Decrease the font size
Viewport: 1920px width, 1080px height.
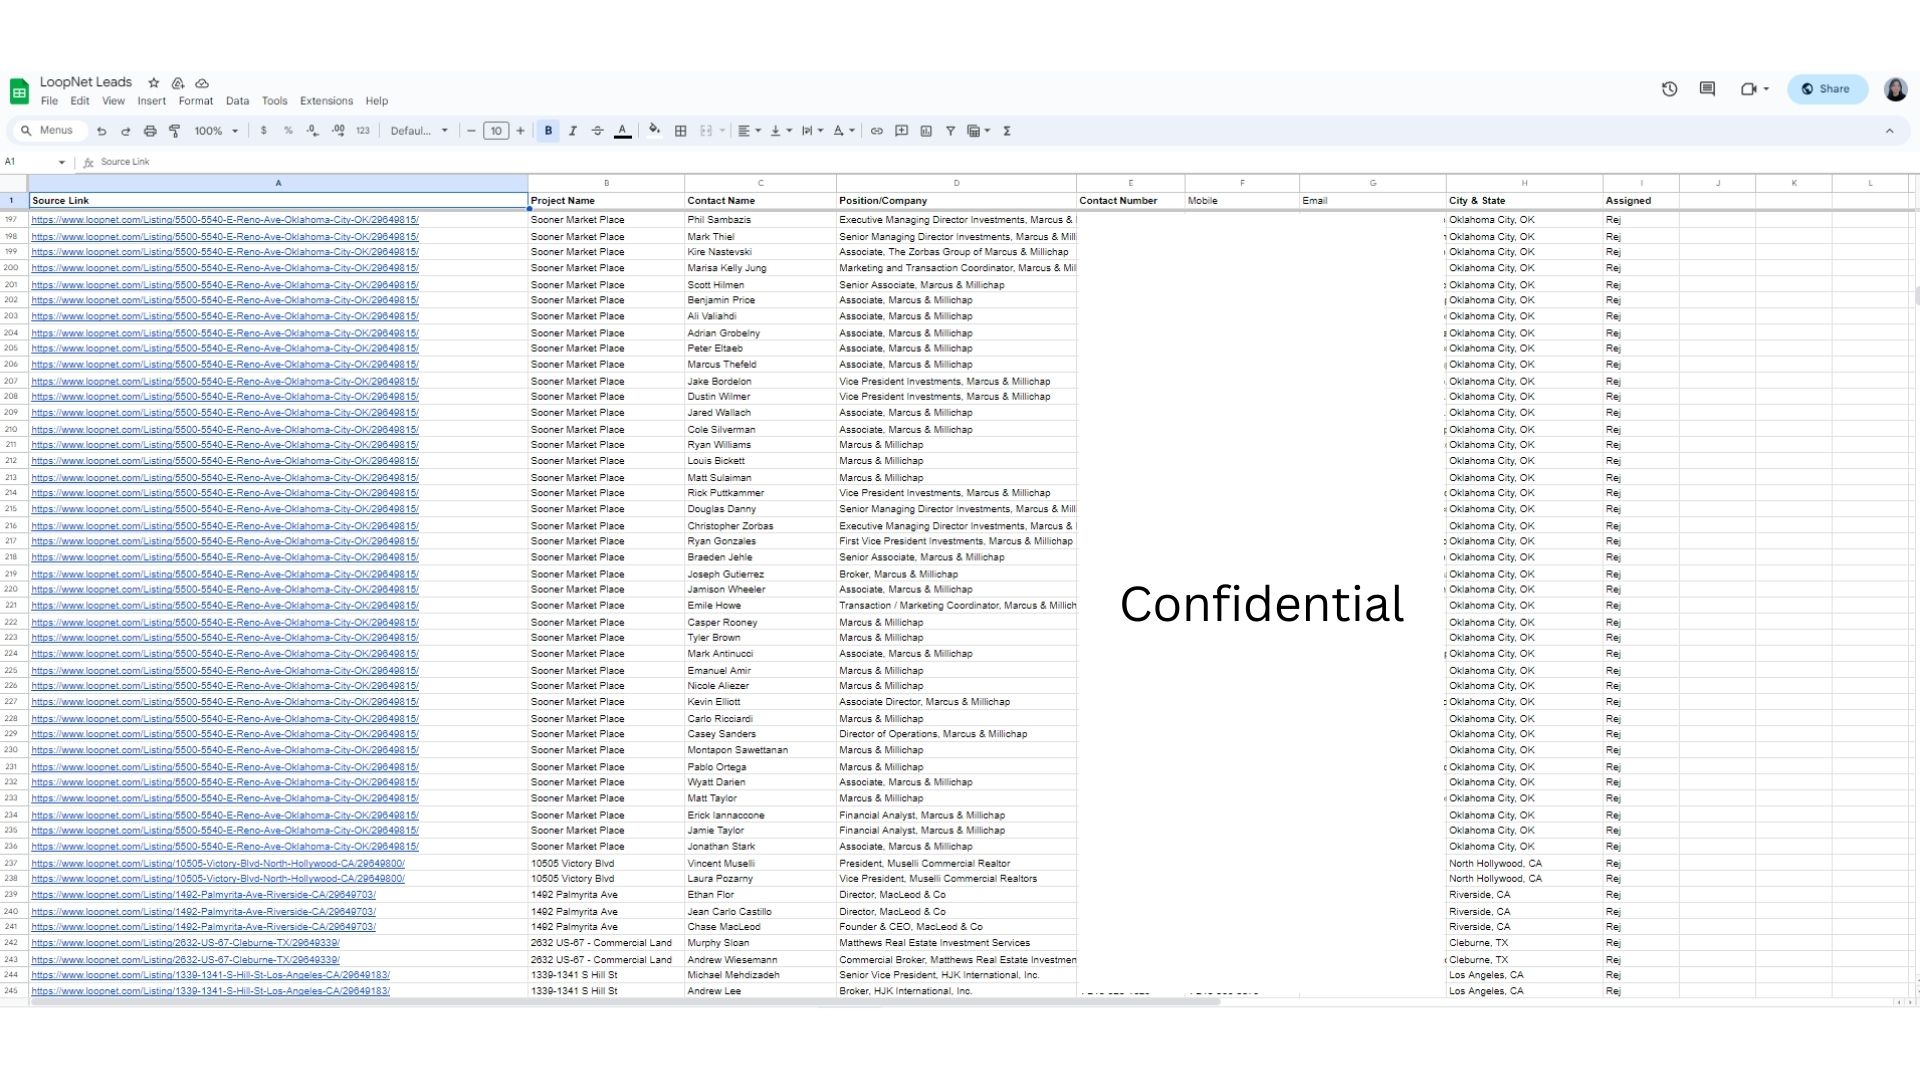(x=471, y=131)
